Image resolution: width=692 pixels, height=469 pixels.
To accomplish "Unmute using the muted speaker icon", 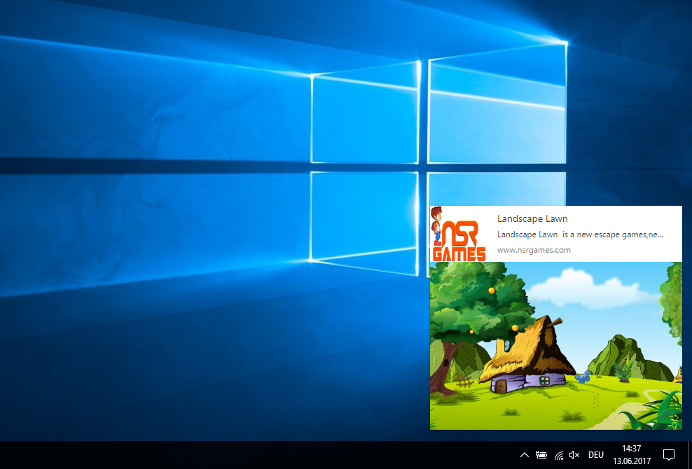I will (574, 455).
